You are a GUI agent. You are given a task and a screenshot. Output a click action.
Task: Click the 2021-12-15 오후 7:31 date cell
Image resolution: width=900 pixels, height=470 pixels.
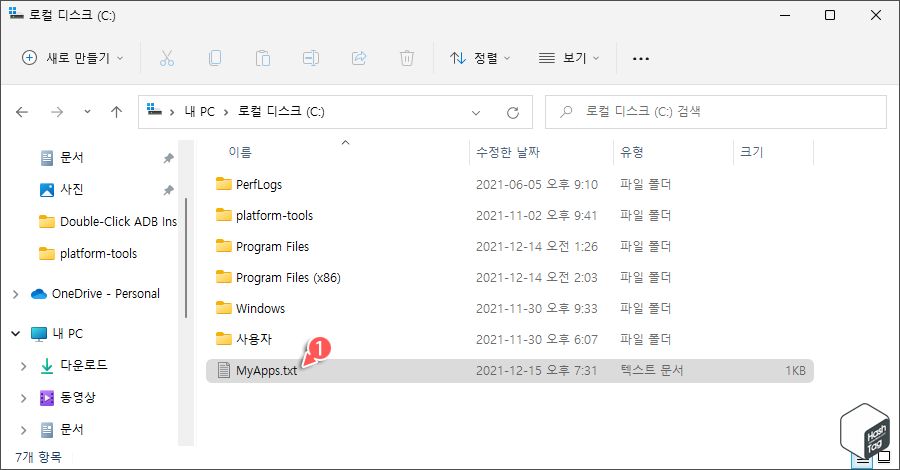(536, 371)
